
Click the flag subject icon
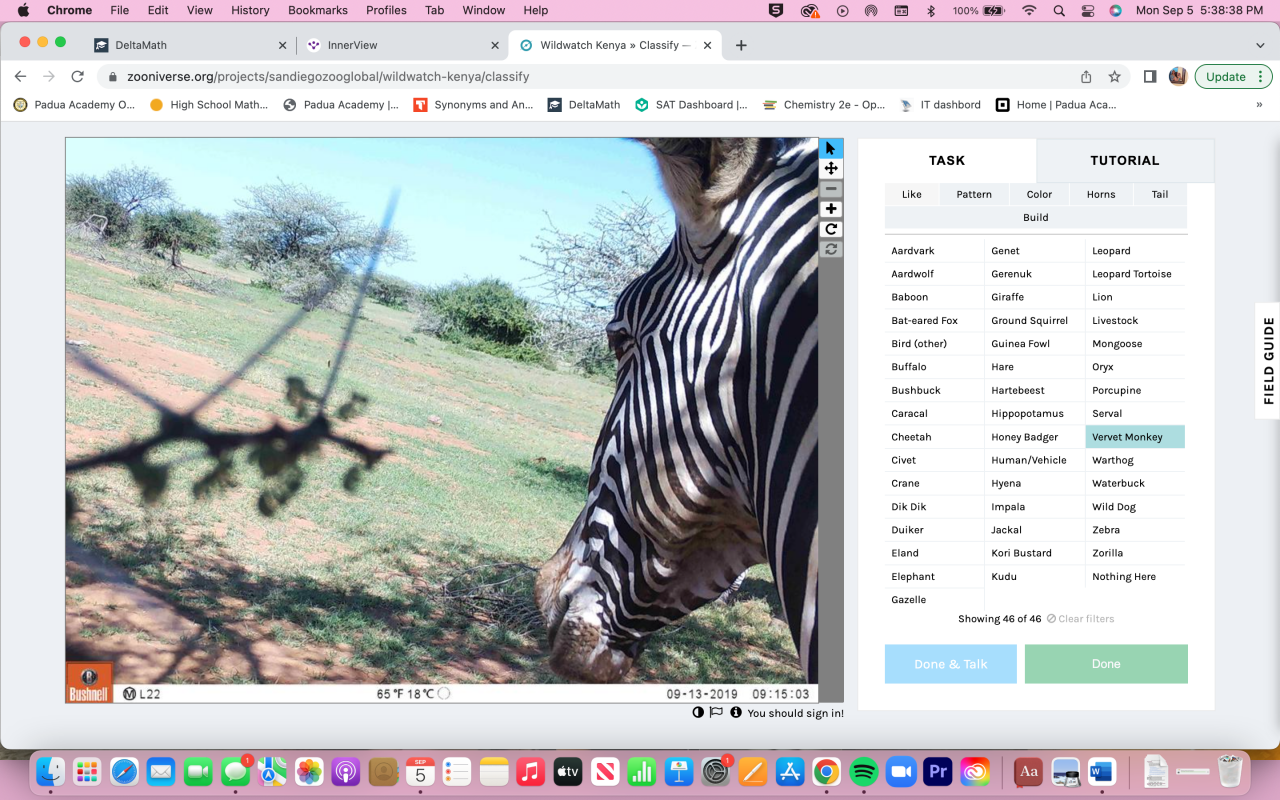click(x=716, y=713)
